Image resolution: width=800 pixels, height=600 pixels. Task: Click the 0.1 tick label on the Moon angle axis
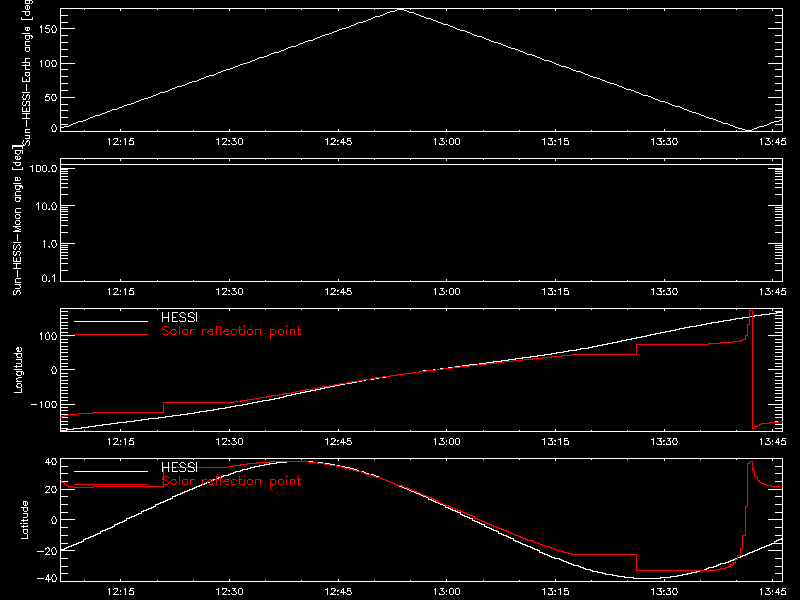[49, 279]
